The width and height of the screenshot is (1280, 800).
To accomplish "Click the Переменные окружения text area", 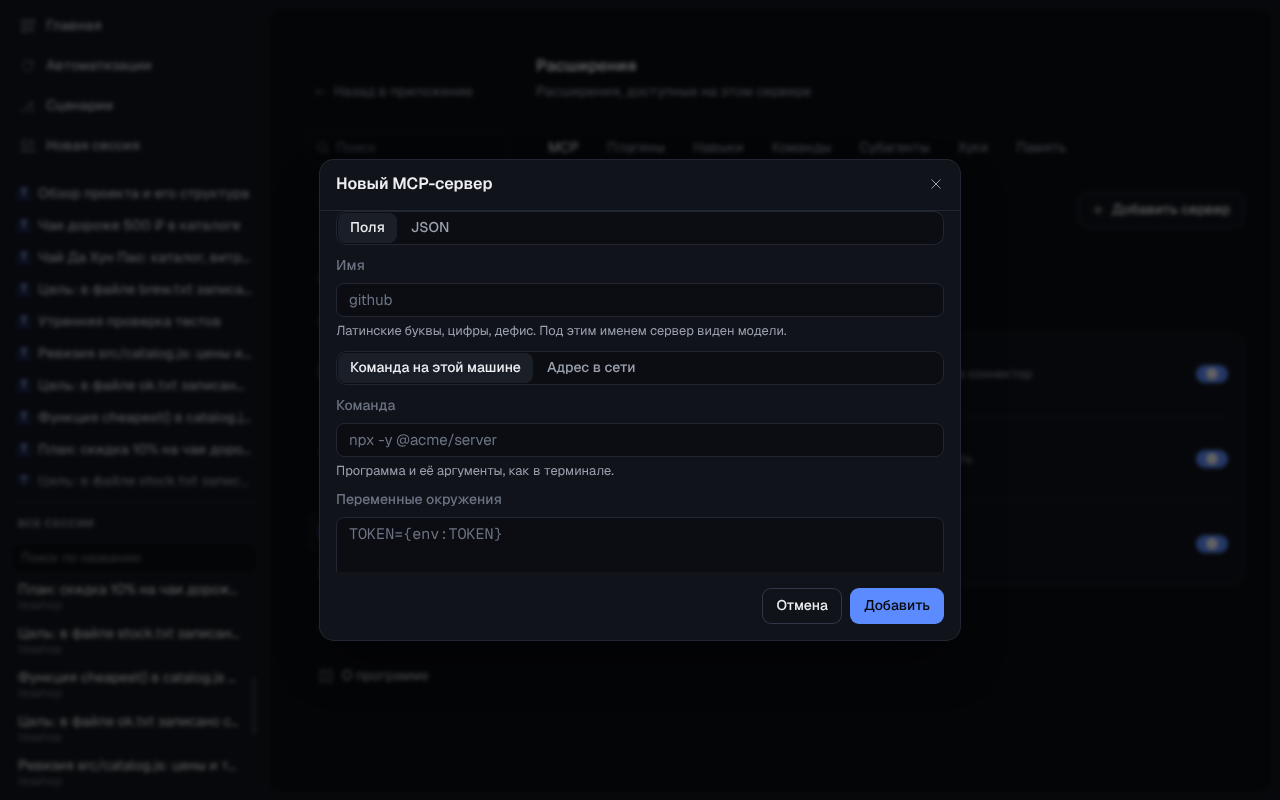I will (x=640, y=545).
